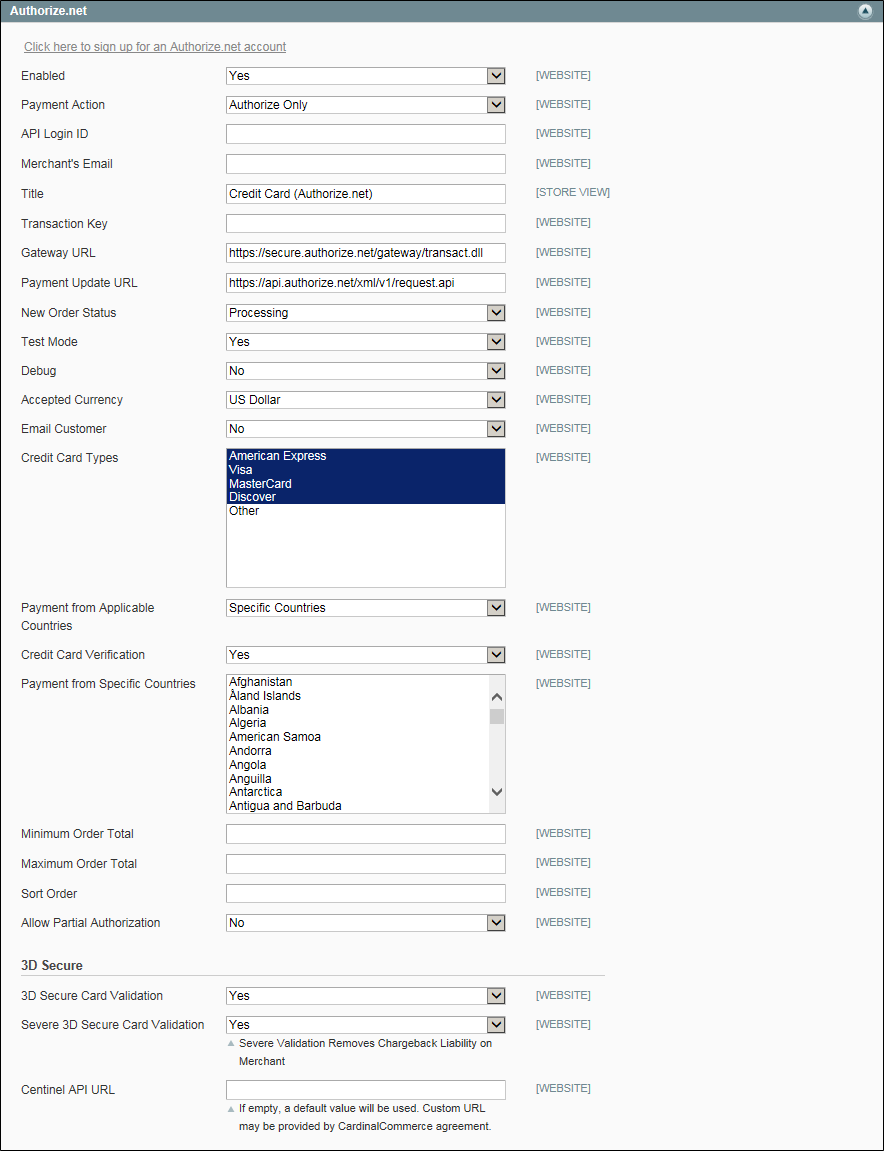Viewport: 884px width, 1151px height.
Task: Click the countries list scroll-up arrow
Action: coord(497,697)
